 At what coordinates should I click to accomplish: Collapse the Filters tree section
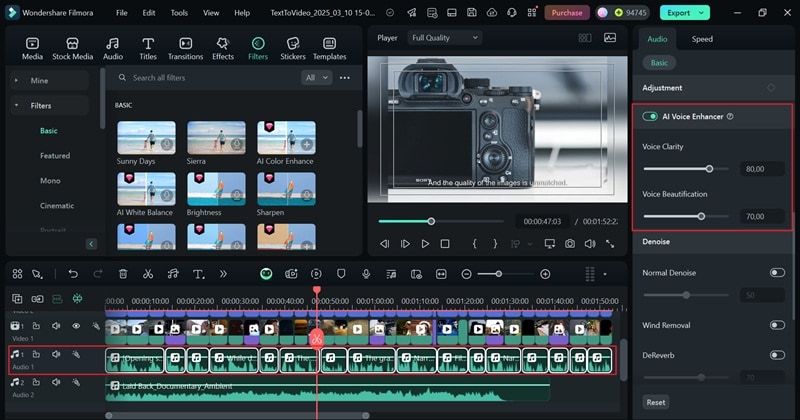coord(16,106)
